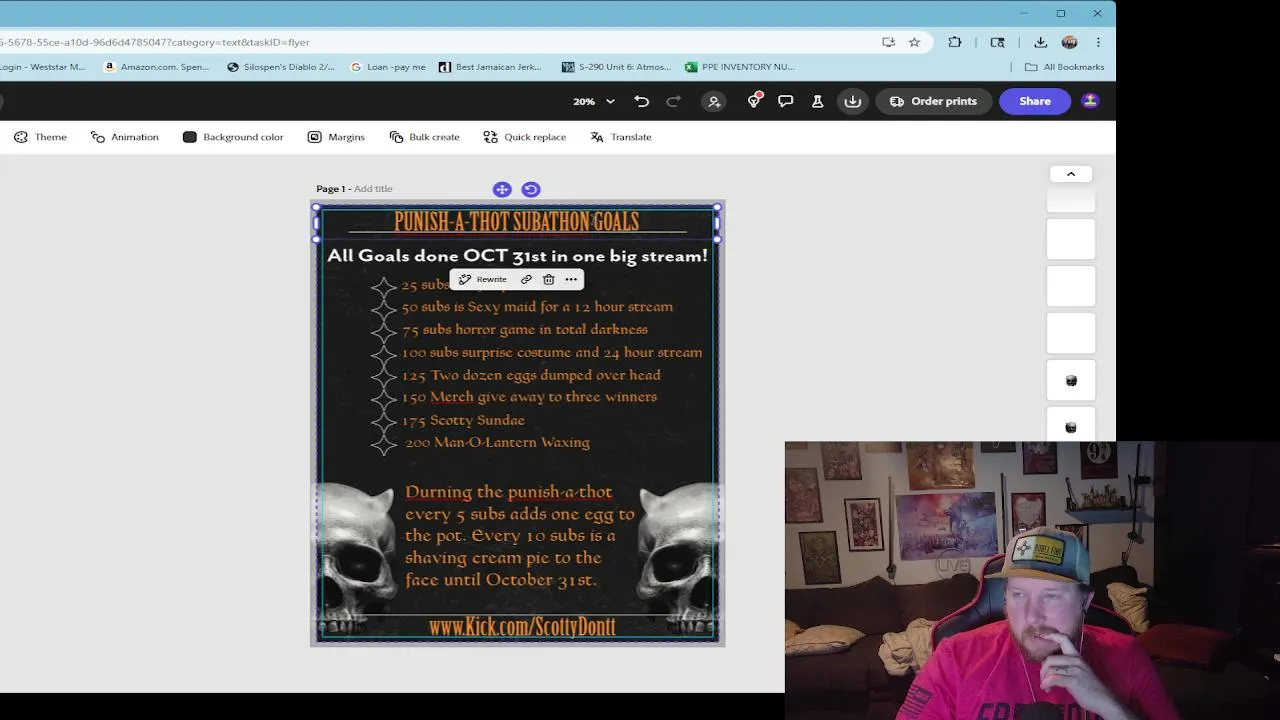This screenshot has width=1280, height=720.
Task: Click the link icon in the floating toolbar
Action: tap(526, 280)
